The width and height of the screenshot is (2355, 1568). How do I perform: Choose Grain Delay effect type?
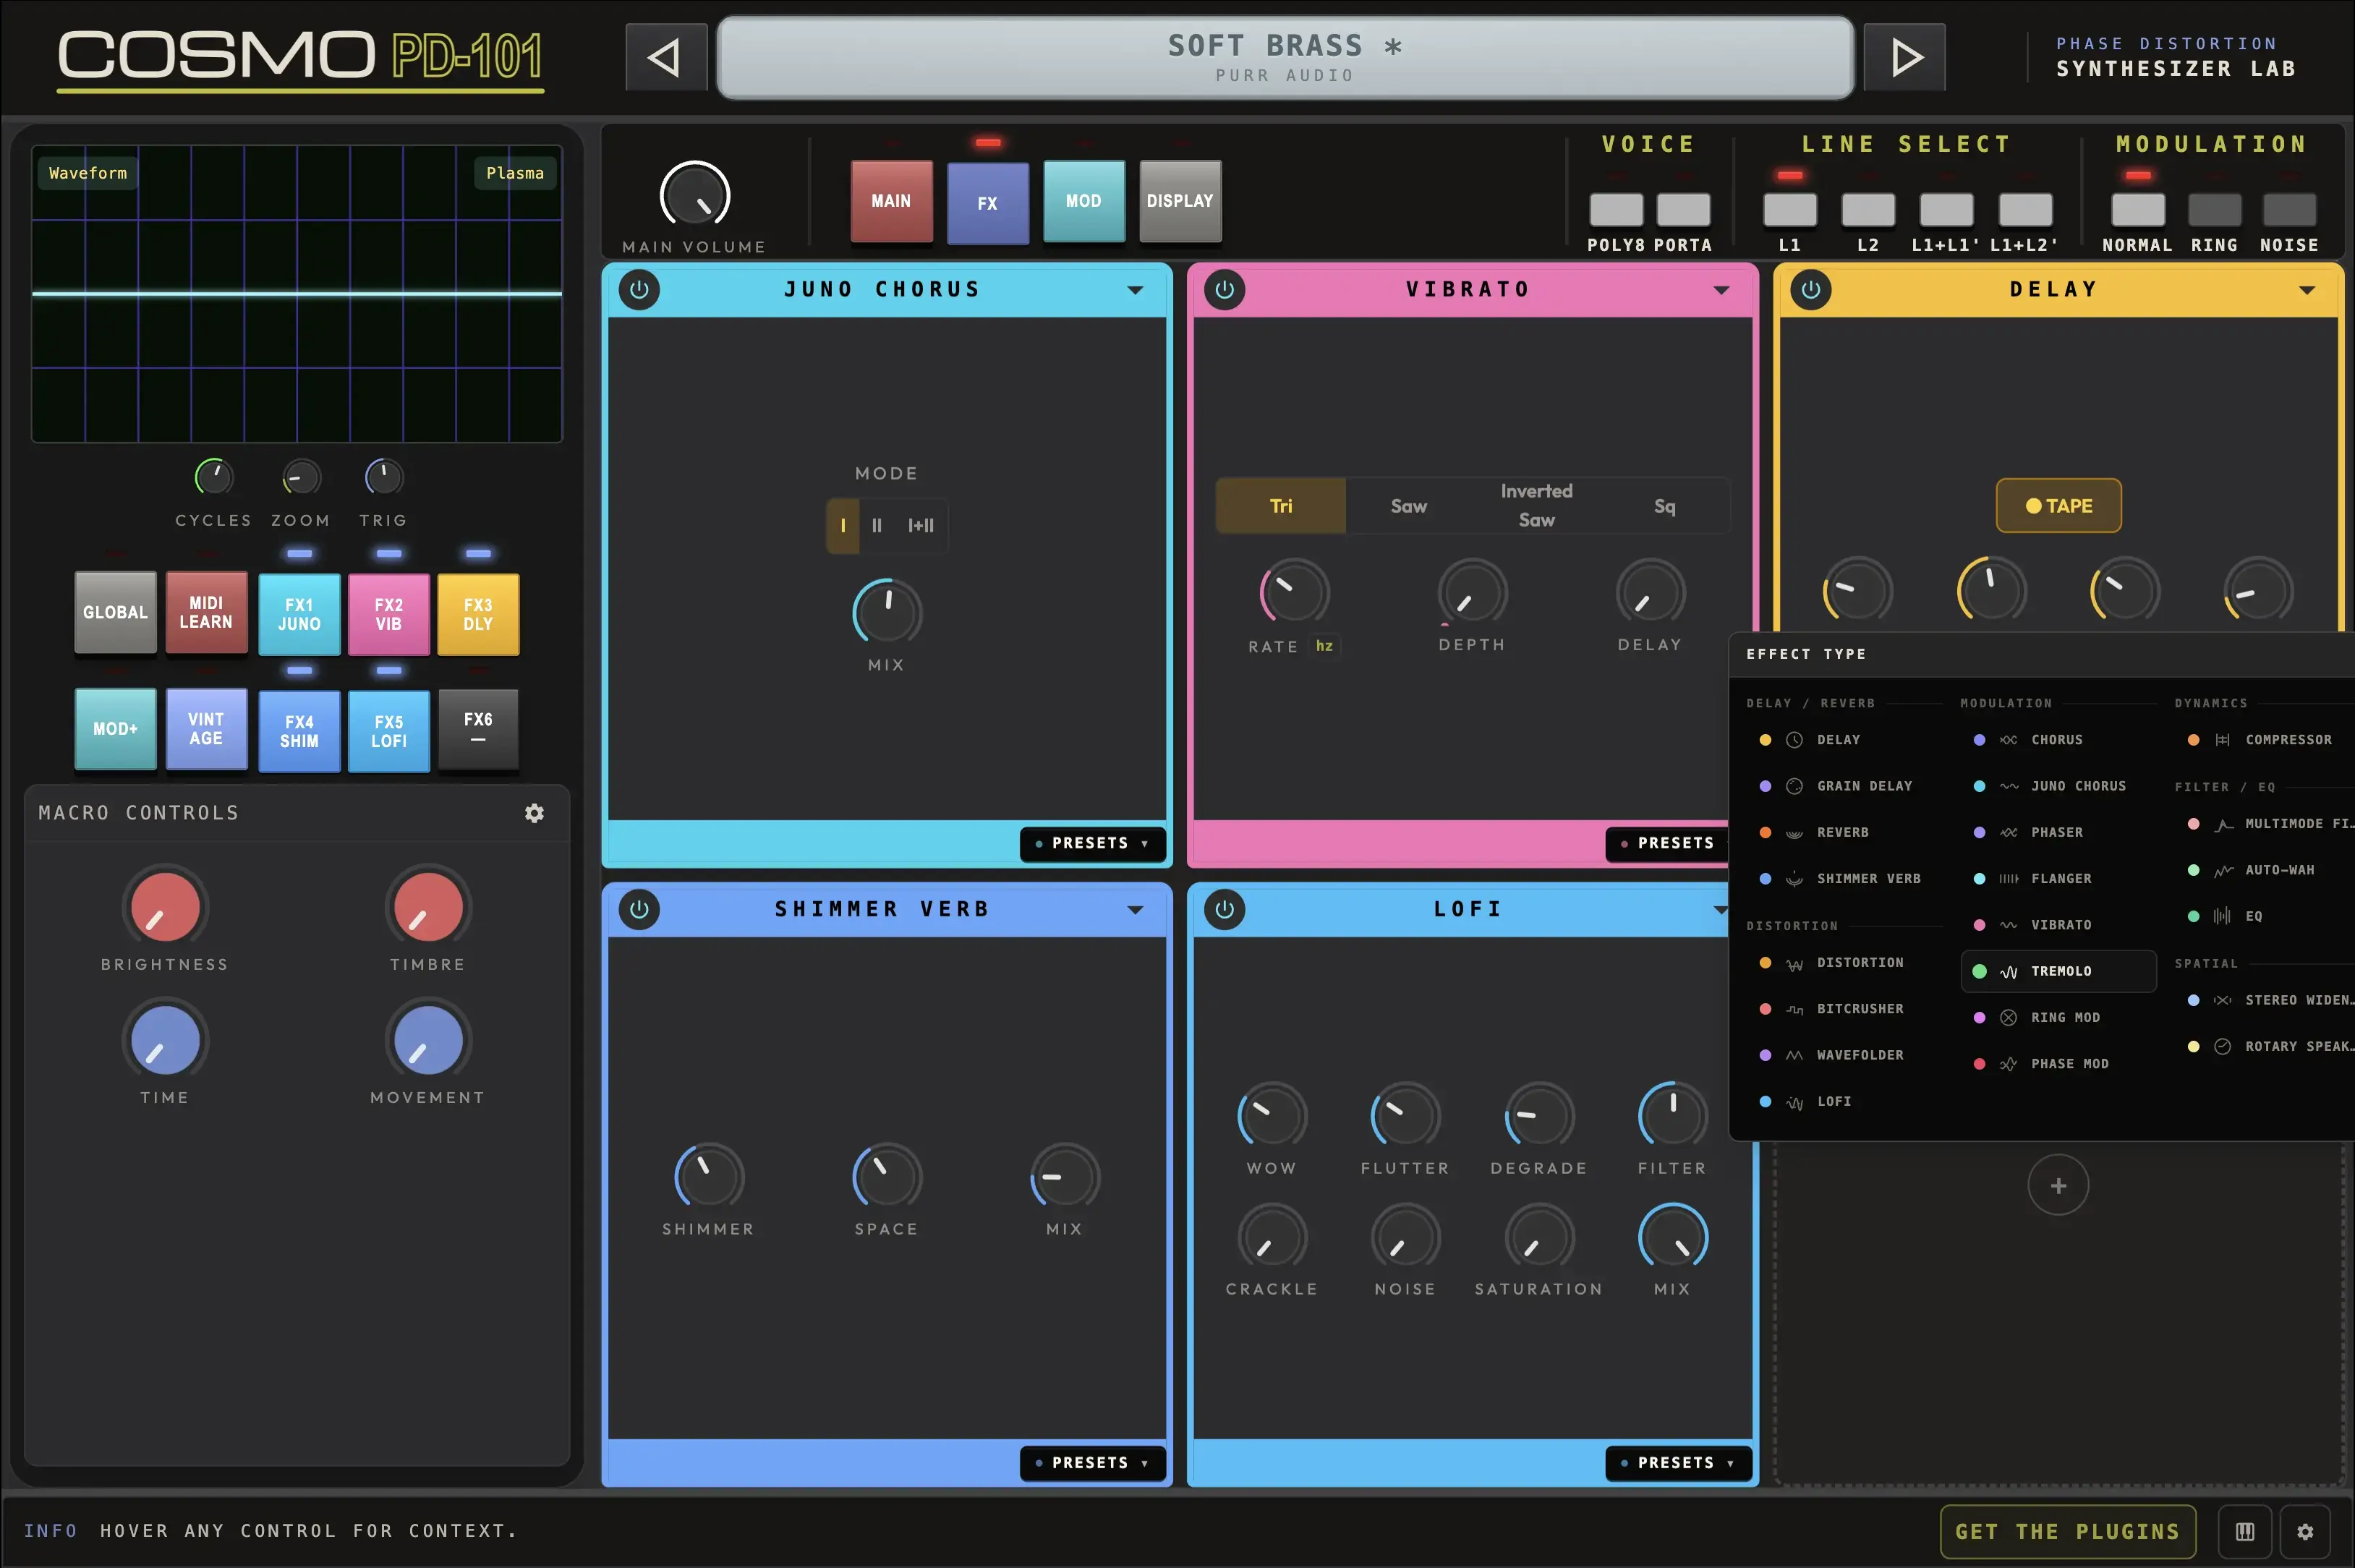1846,786
